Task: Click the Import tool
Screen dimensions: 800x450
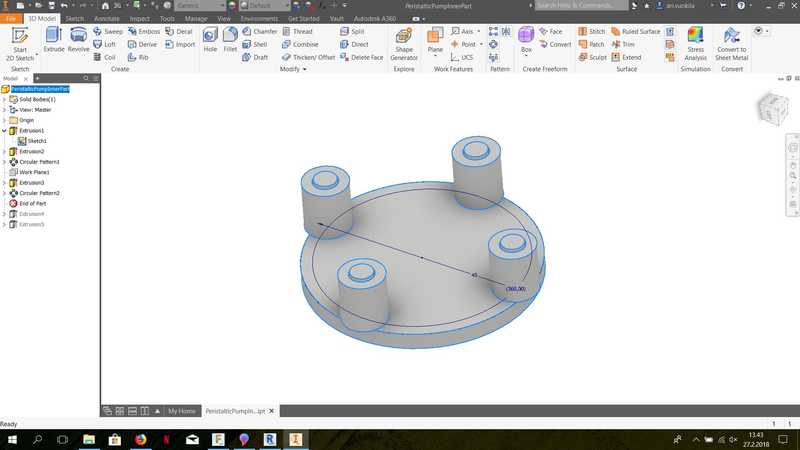Action: click(x=180, y=44)
